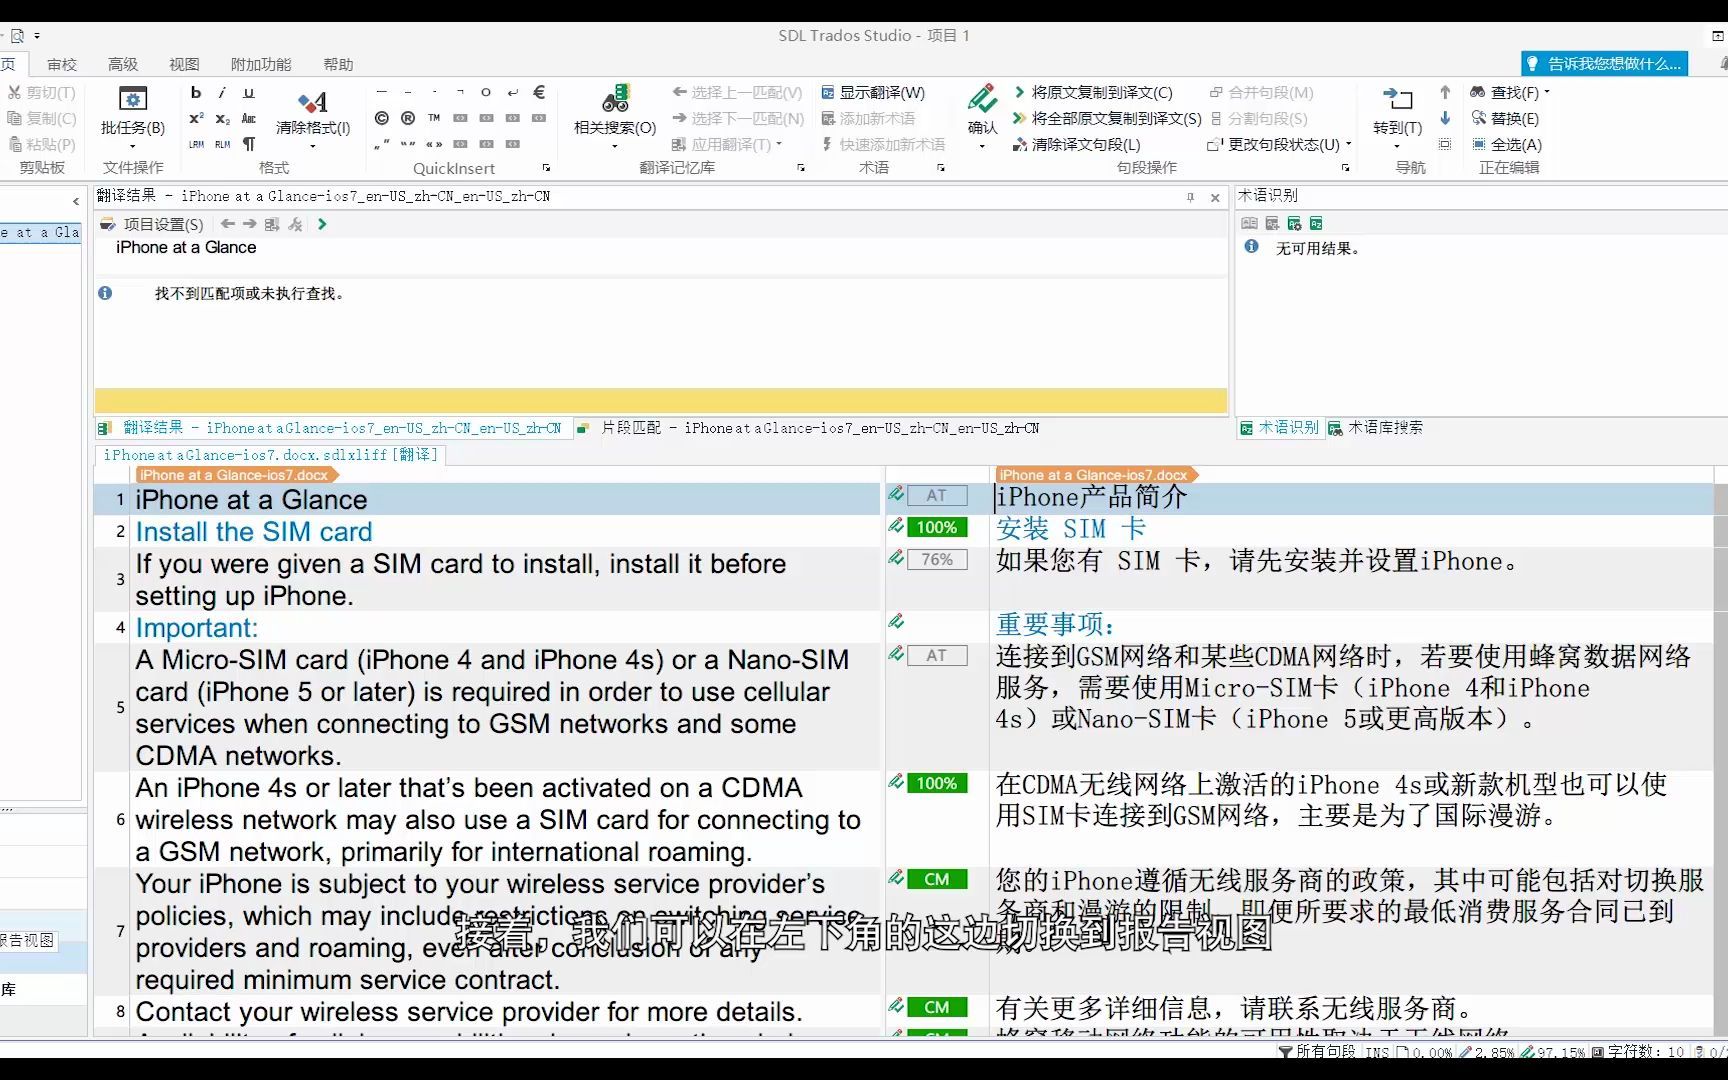Switch to 术语识别 tab

pos(1280,428)
